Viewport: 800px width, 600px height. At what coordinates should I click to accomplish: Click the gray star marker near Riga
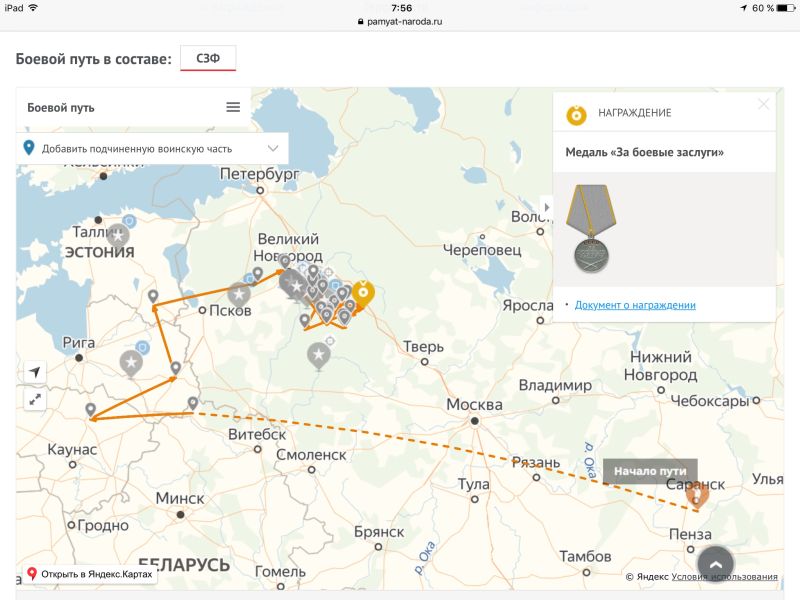tap(131, 362)
